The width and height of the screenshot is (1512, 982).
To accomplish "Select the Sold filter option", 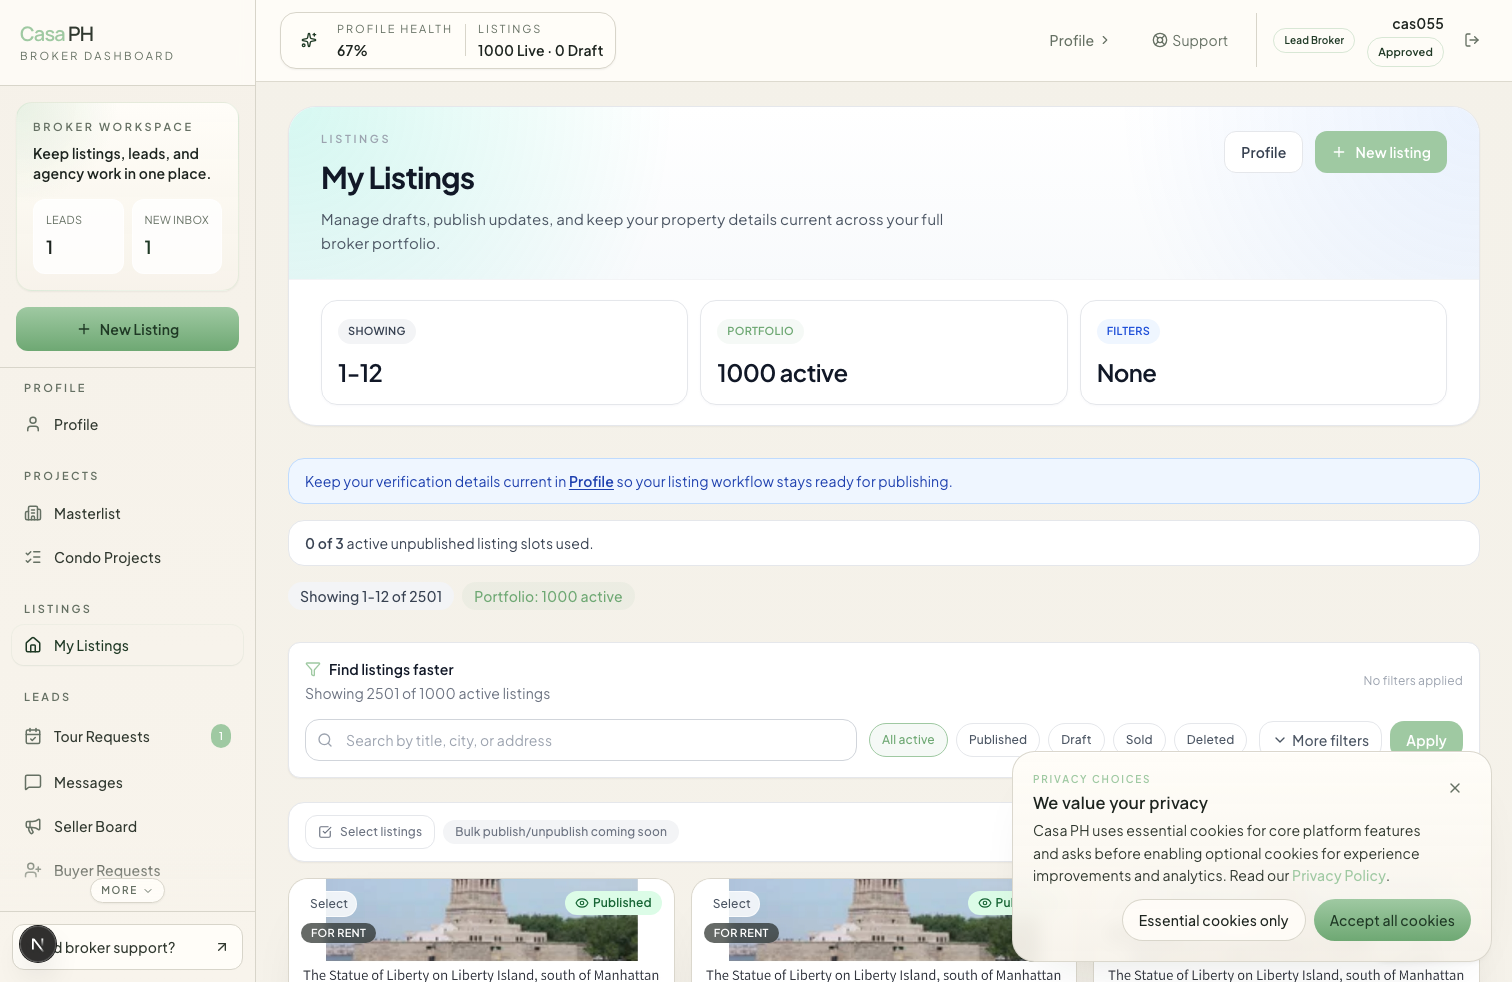I will click(1139, 739).
